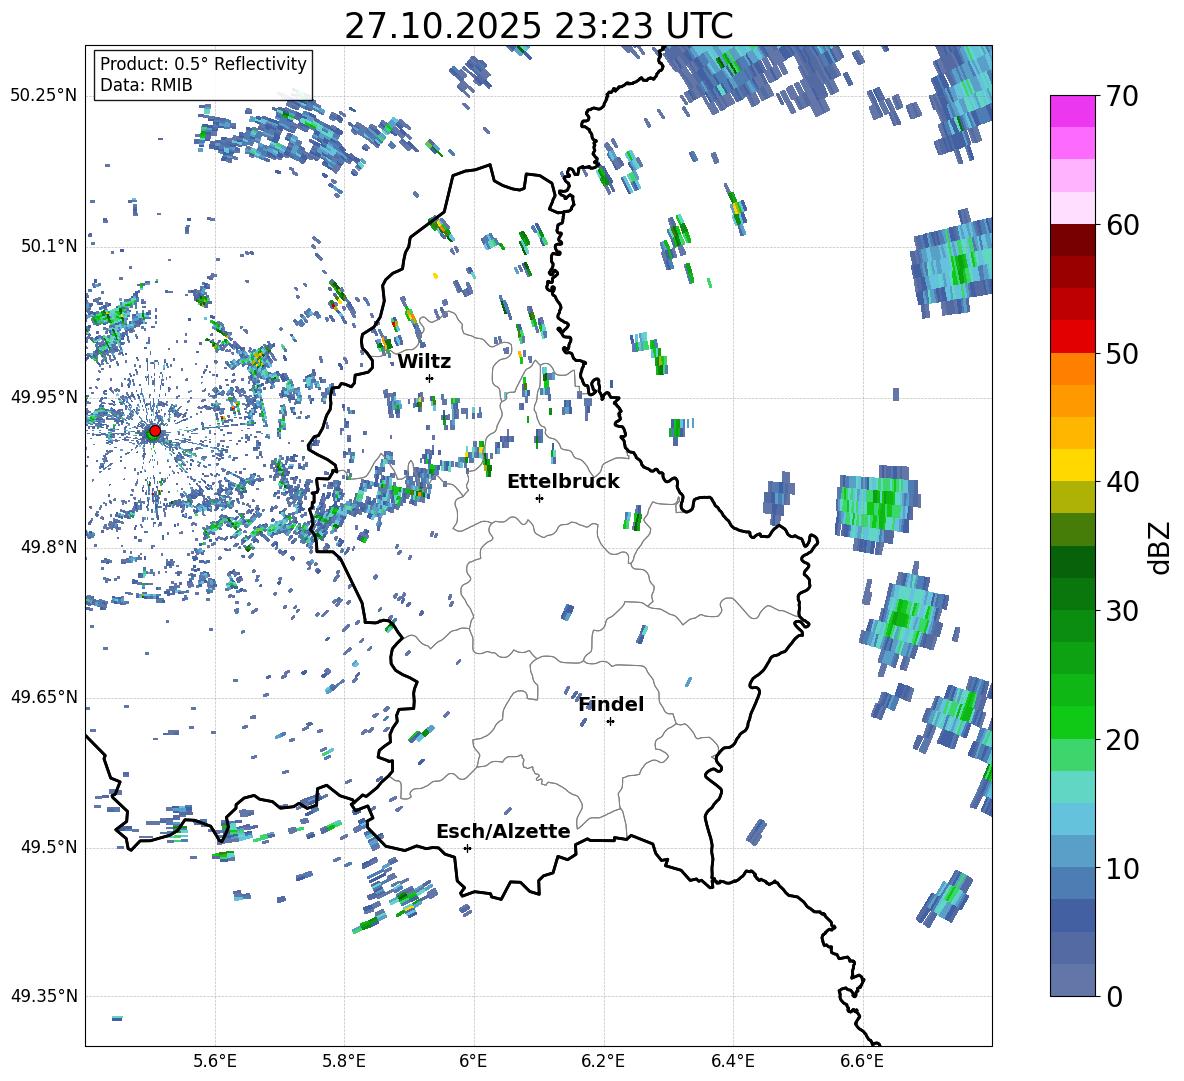Click the colorbar tick label '10'
This screenshot has height=1081, width=1184.
[x=1122, y=868]
